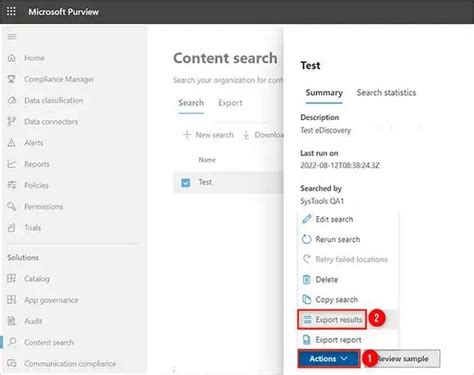Open the app launcher waffle icon
Screen dimensions: 474x375
coord(11,12)
